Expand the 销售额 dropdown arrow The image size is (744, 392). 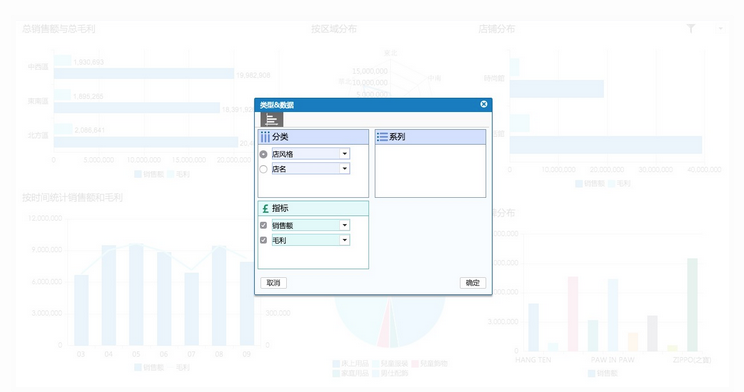344,225
